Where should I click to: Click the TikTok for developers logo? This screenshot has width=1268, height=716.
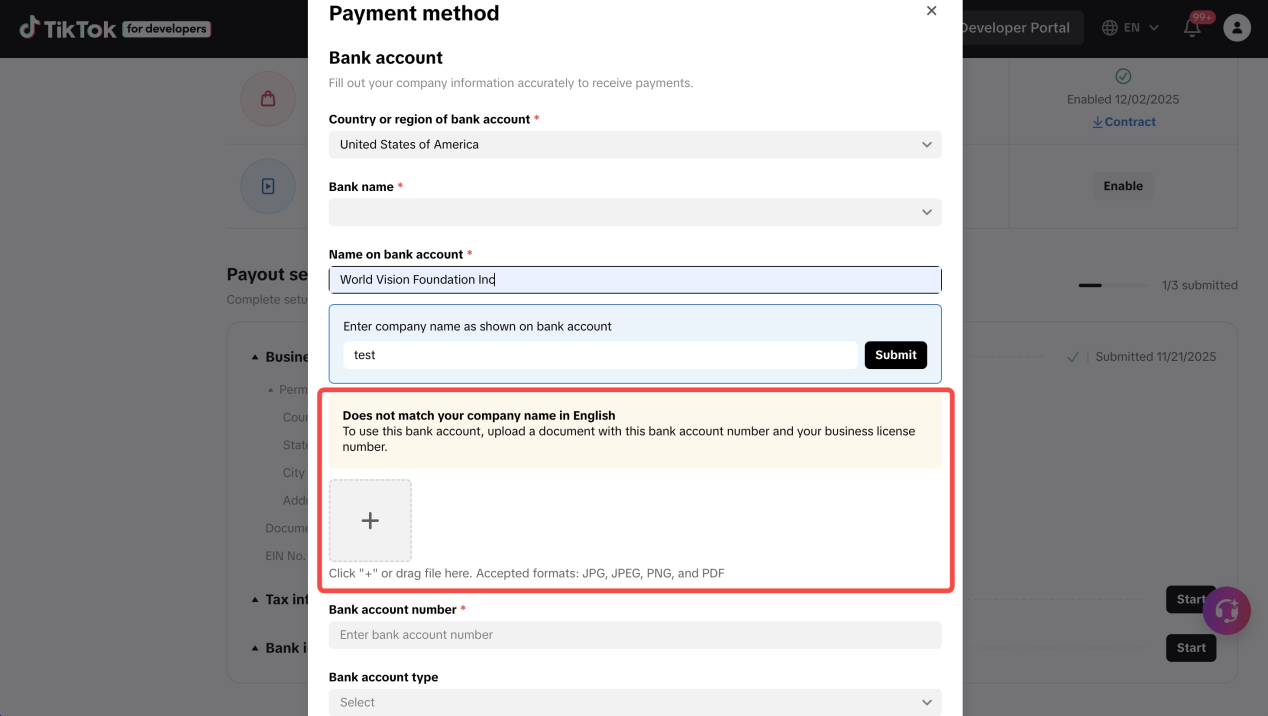(x=113, y=28)
